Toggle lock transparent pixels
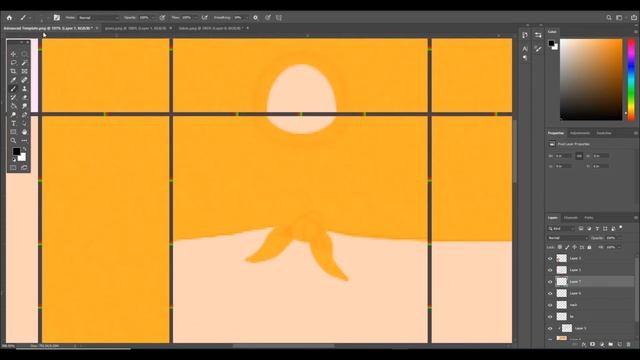The height and width of the screenshot is (360, 640). tap(560, 247)
